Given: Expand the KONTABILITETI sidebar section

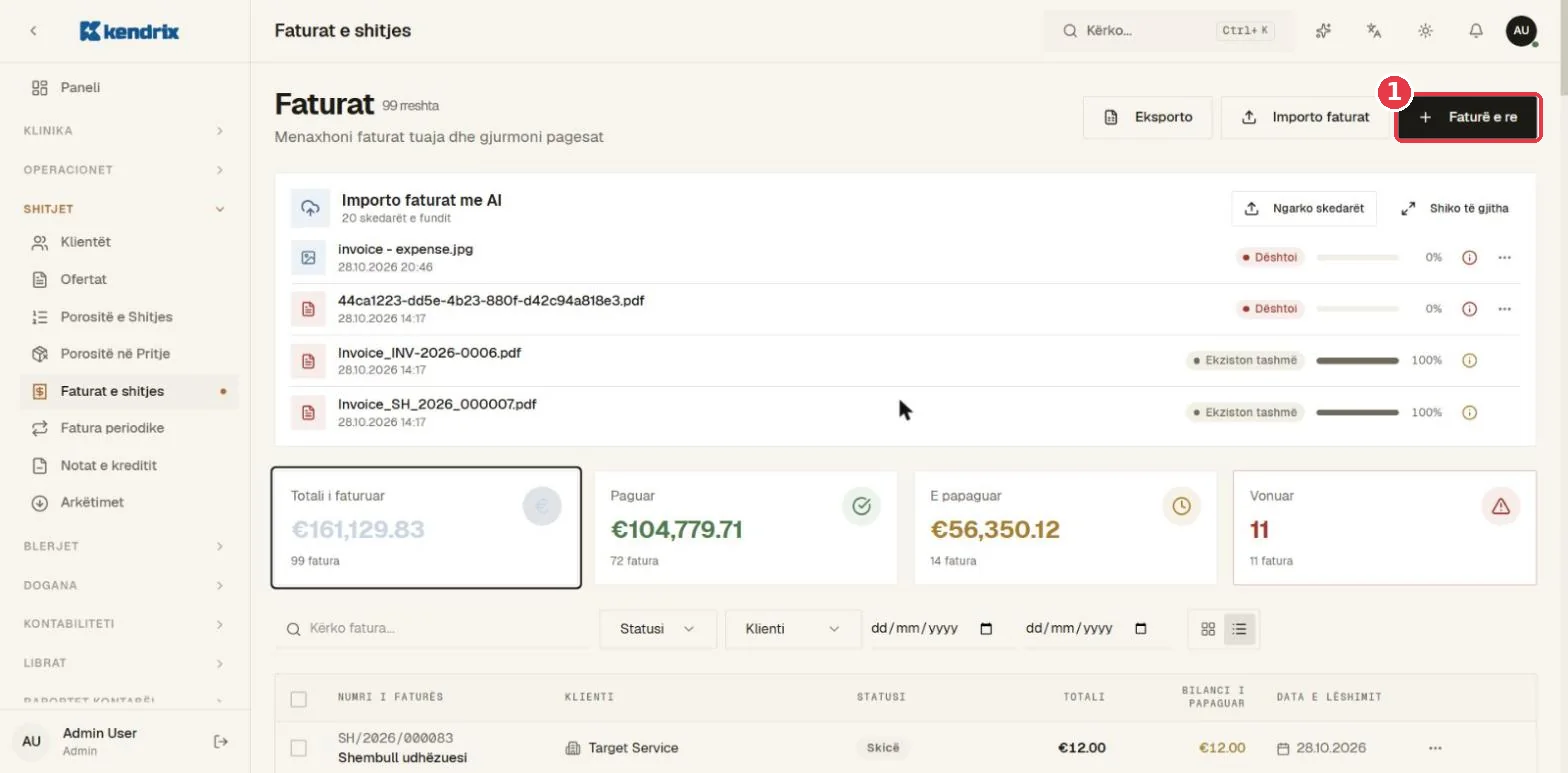Looking at the screenshot, I should click(125, 624).
